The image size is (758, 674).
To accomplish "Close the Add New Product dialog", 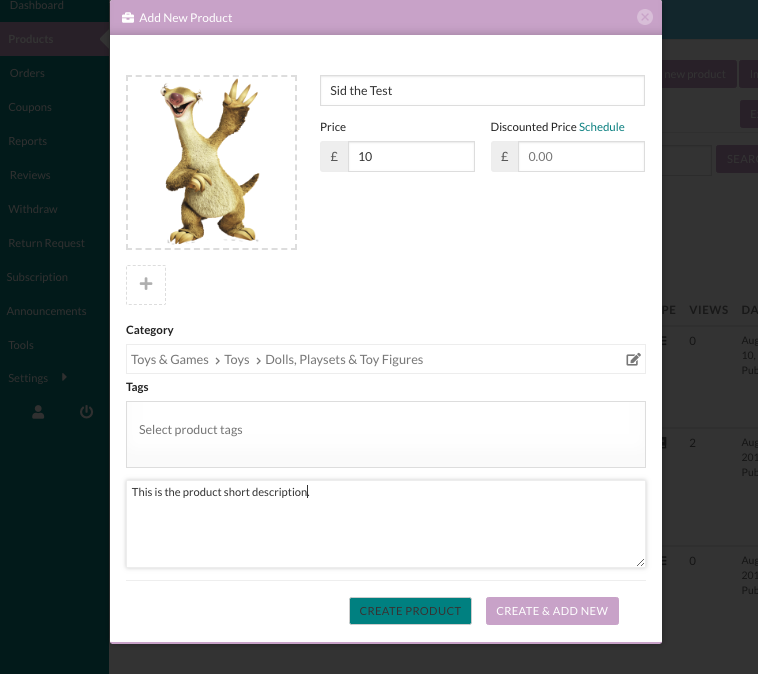I will click(x=644, y=17).
